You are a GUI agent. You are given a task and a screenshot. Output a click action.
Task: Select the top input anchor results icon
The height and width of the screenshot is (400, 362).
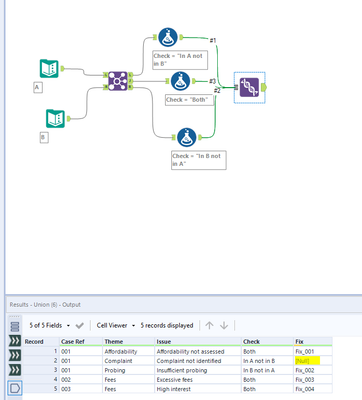pos(15,341)
